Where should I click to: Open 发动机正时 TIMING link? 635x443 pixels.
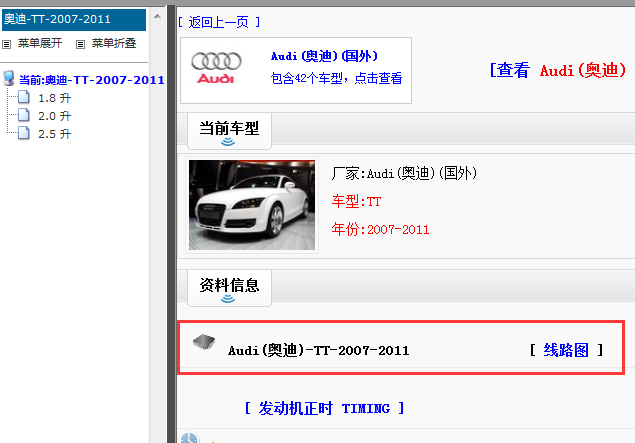tap(324, 408)
